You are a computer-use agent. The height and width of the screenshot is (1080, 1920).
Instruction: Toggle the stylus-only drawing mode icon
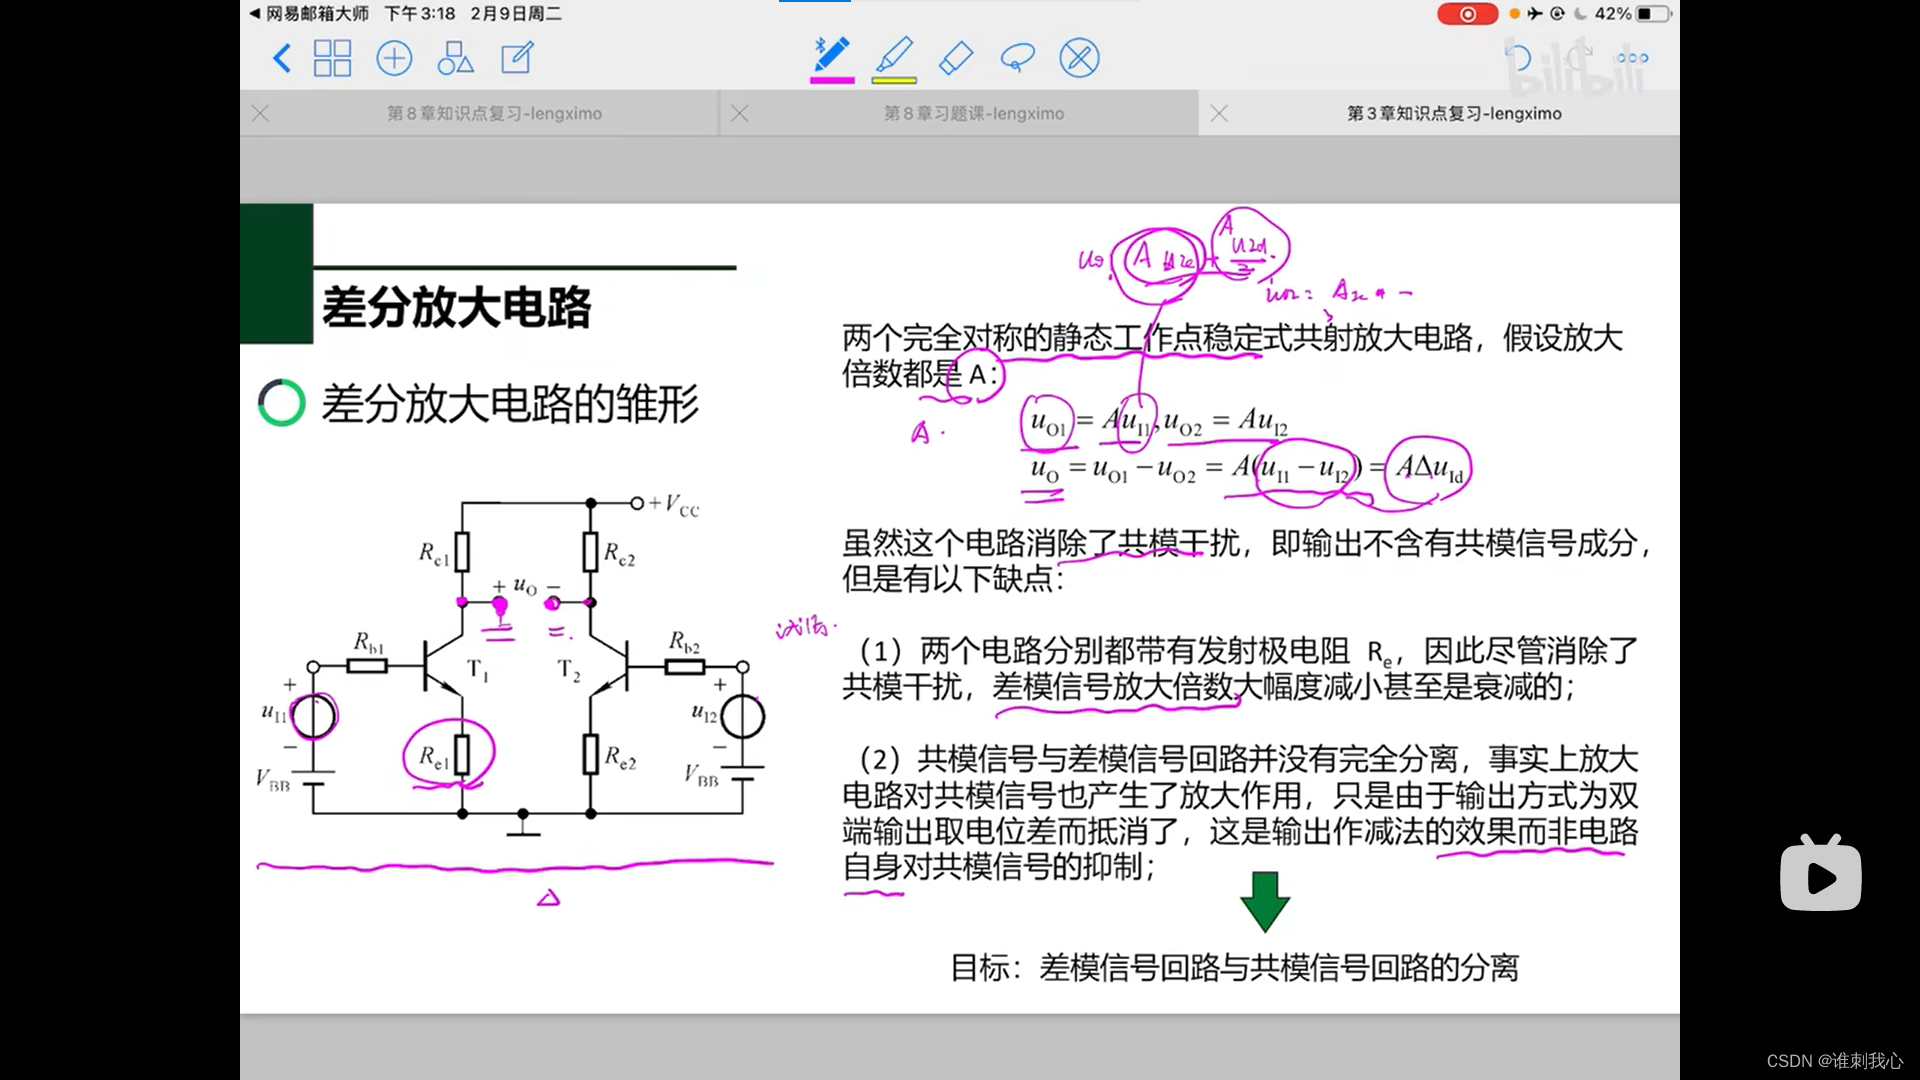coord(1079,58)
